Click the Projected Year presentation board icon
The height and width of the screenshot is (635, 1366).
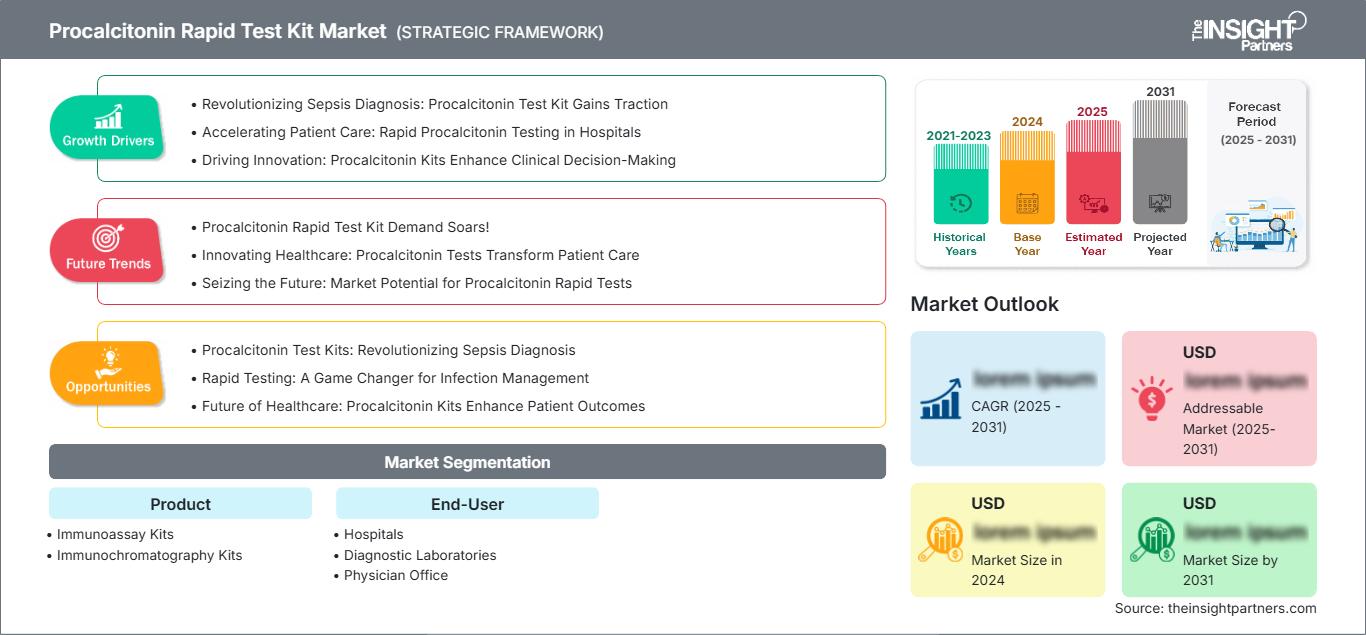point(1160,204)
